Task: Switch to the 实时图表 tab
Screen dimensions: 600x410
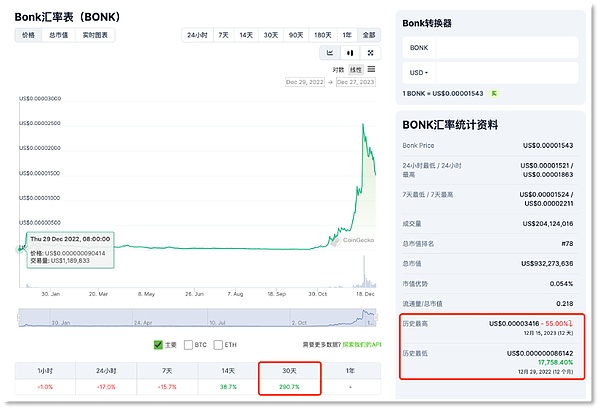Action: [x=95, y=35]
